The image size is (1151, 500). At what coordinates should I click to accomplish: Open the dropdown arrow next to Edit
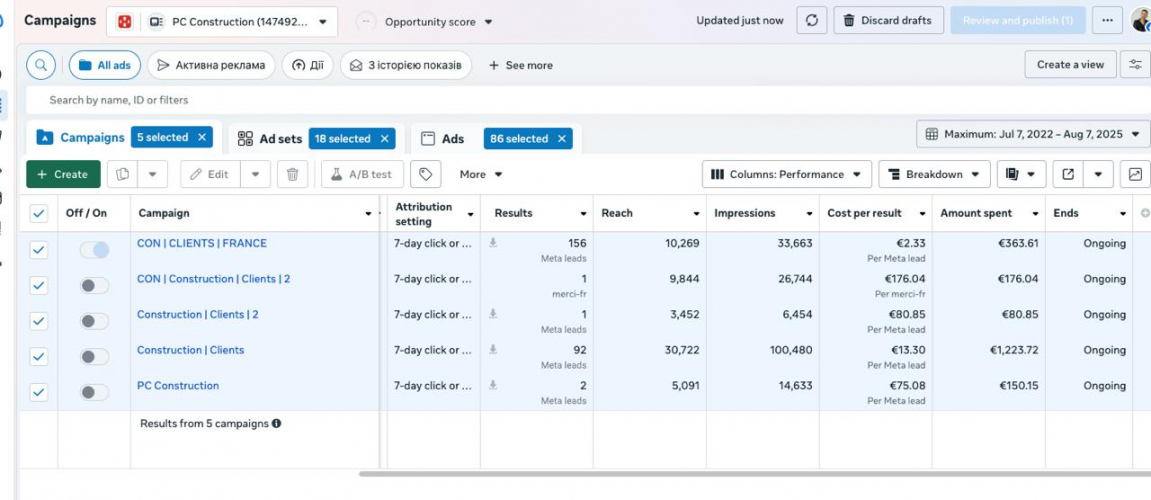click(255, 174)
